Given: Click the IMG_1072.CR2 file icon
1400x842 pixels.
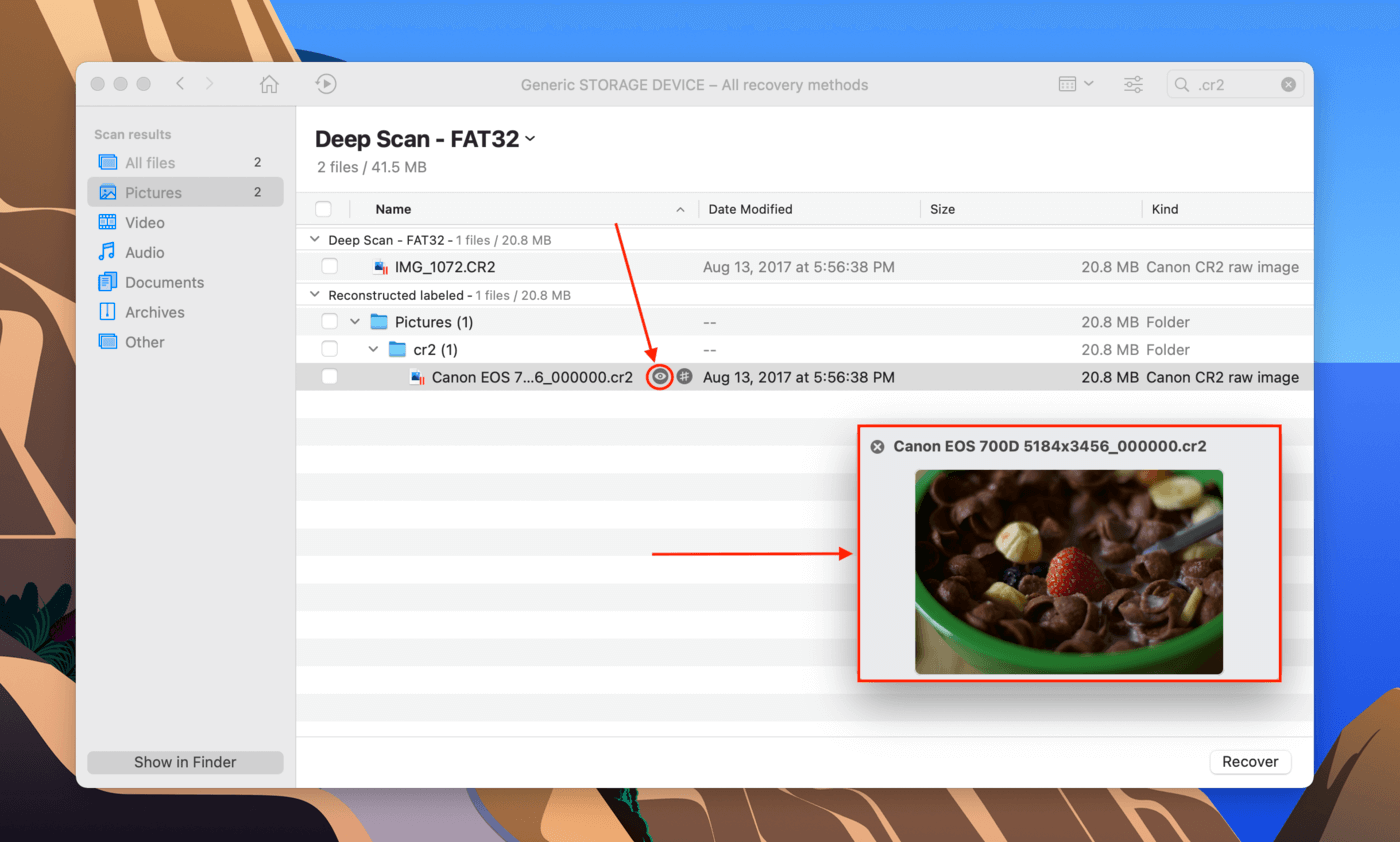Looking at the screenshot, I should [x=380, y=267].
